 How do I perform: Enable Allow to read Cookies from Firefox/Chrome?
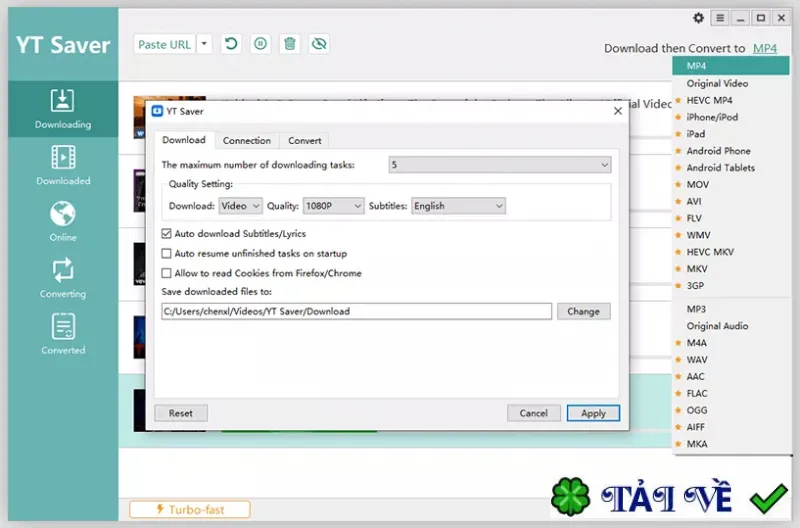tap(166, 273)
